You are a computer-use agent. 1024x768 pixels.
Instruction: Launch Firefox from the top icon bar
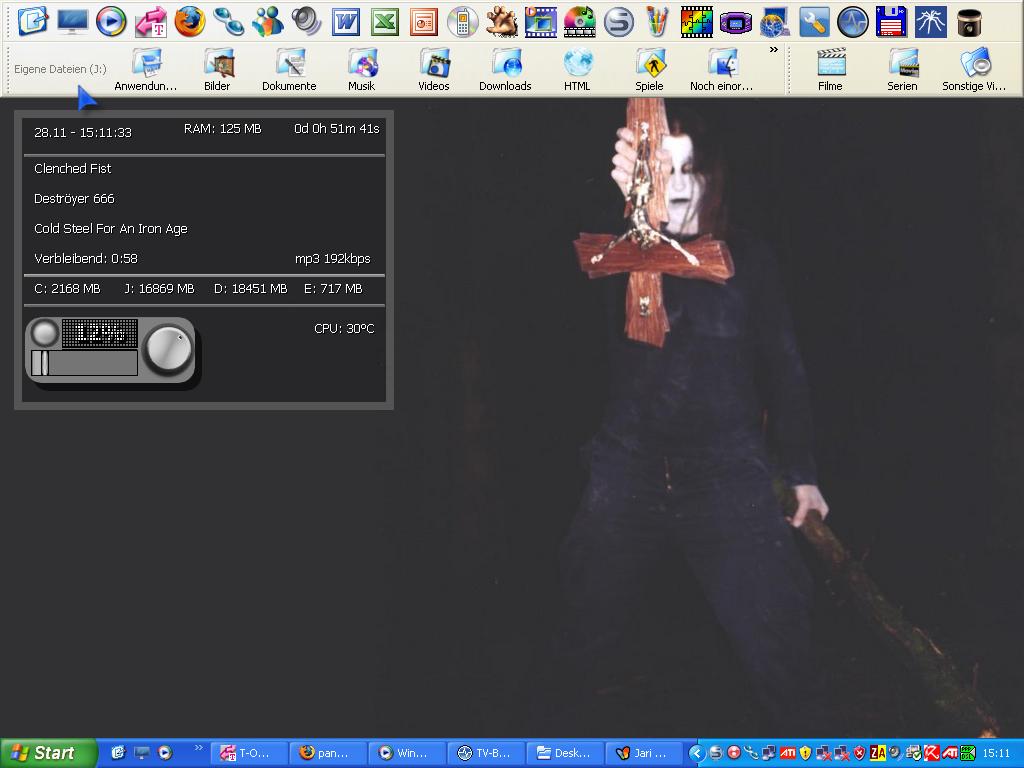click(x=190, y=21)
